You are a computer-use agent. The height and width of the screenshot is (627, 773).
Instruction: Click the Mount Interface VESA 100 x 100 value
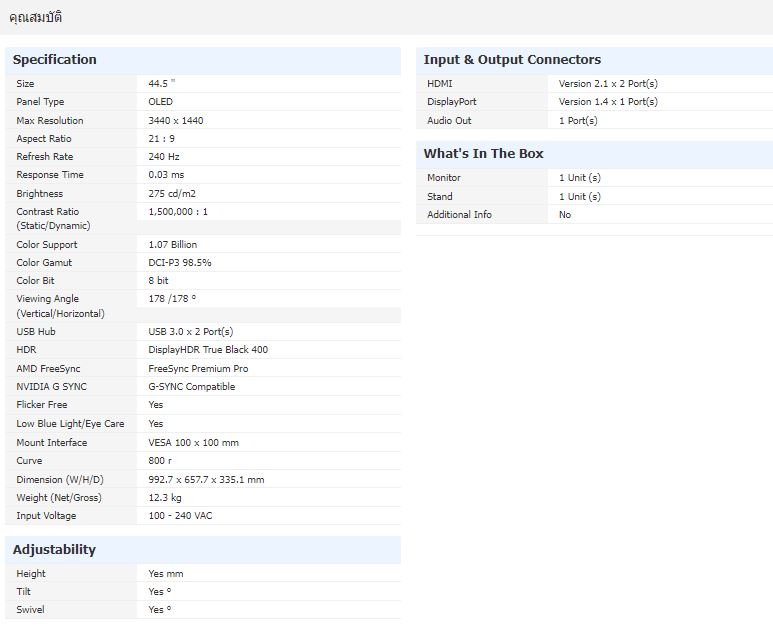coord(193,443)
